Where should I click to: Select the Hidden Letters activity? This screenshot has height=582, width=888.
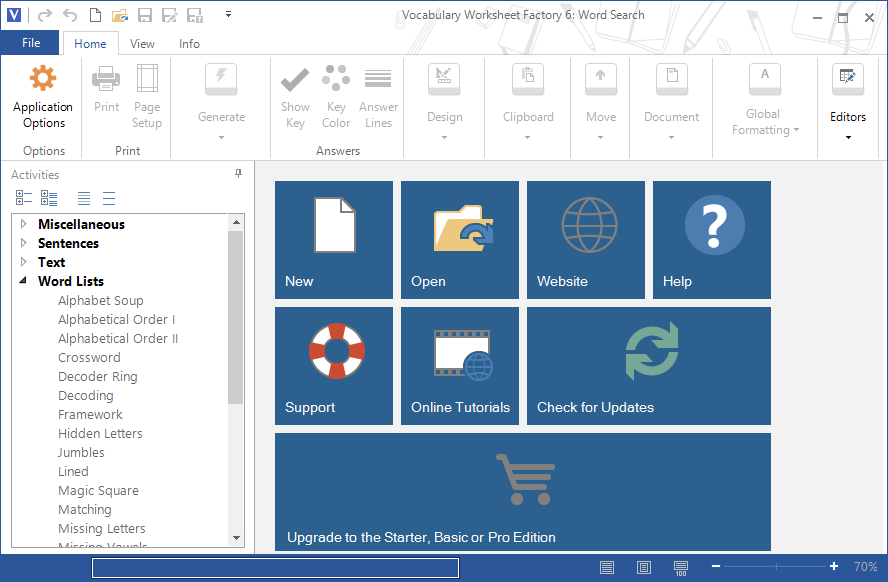pos(100,433)
